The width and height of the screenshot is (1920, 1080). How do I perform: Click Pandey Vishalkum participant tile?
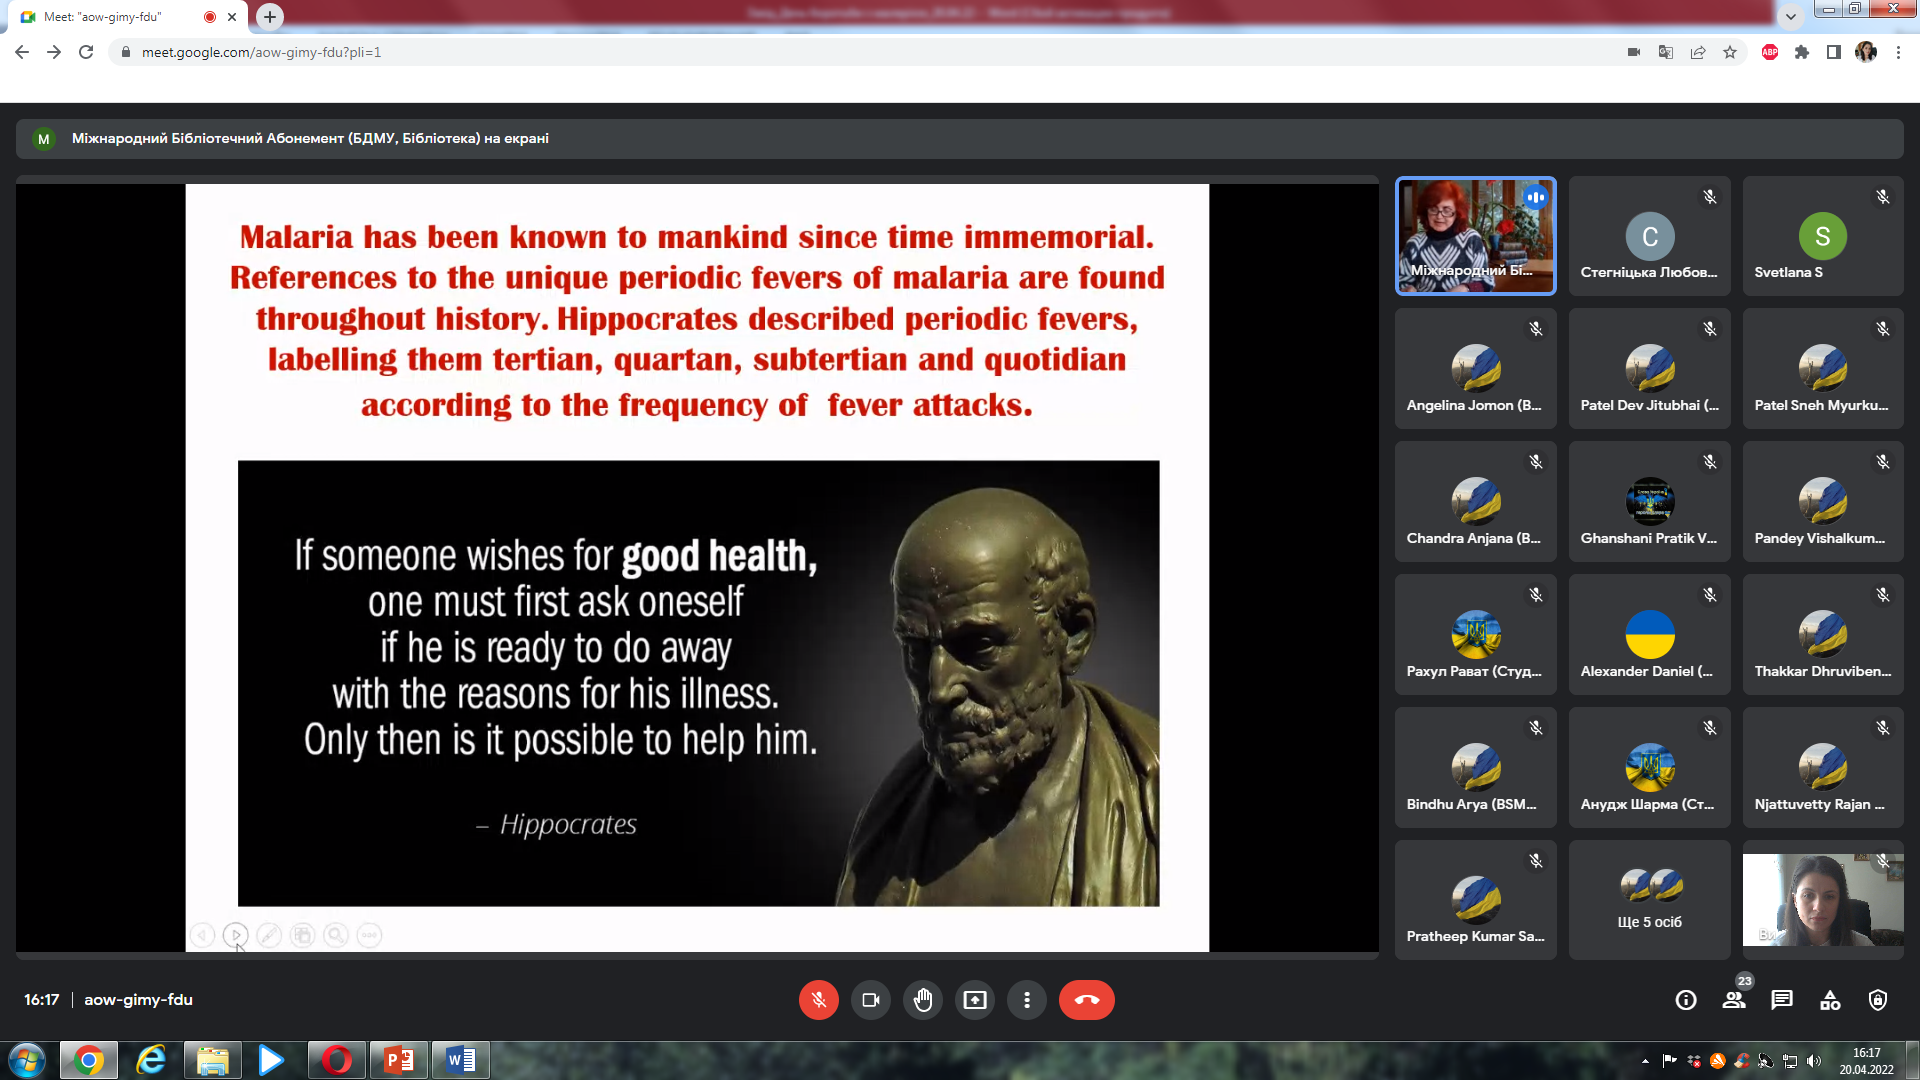tap(1823, 502)
